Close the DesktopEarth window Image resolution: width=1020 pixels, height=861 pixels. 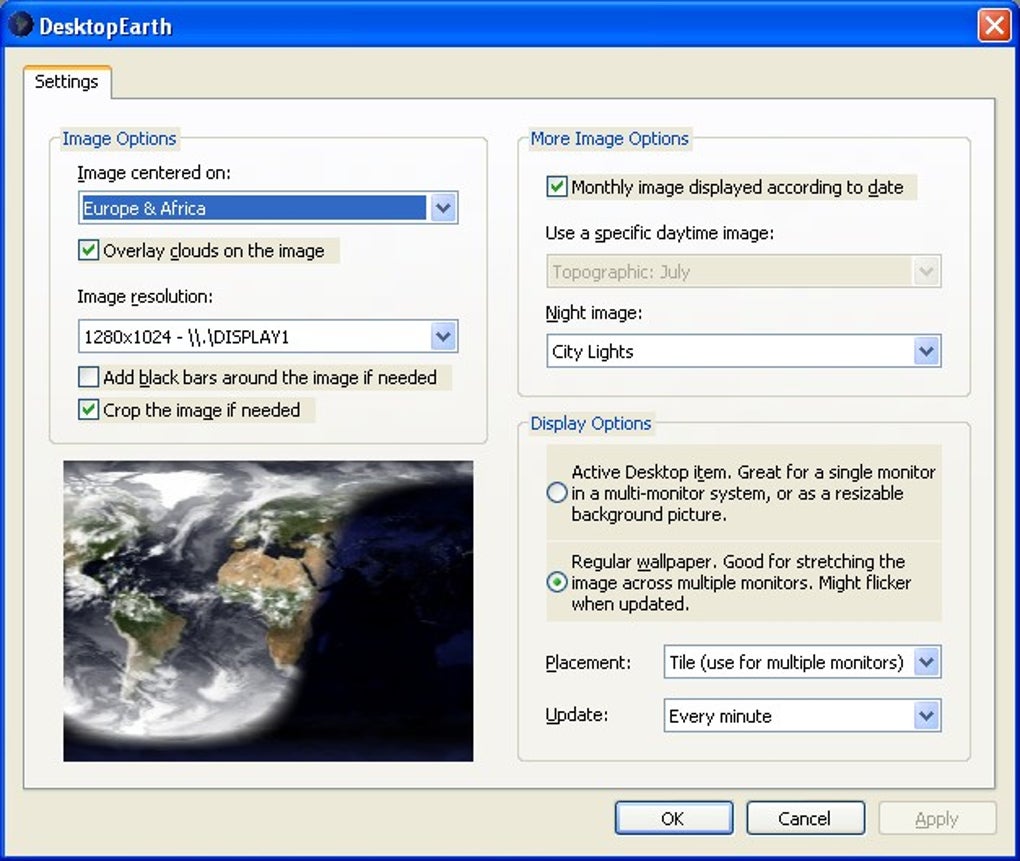pos(994,26)
